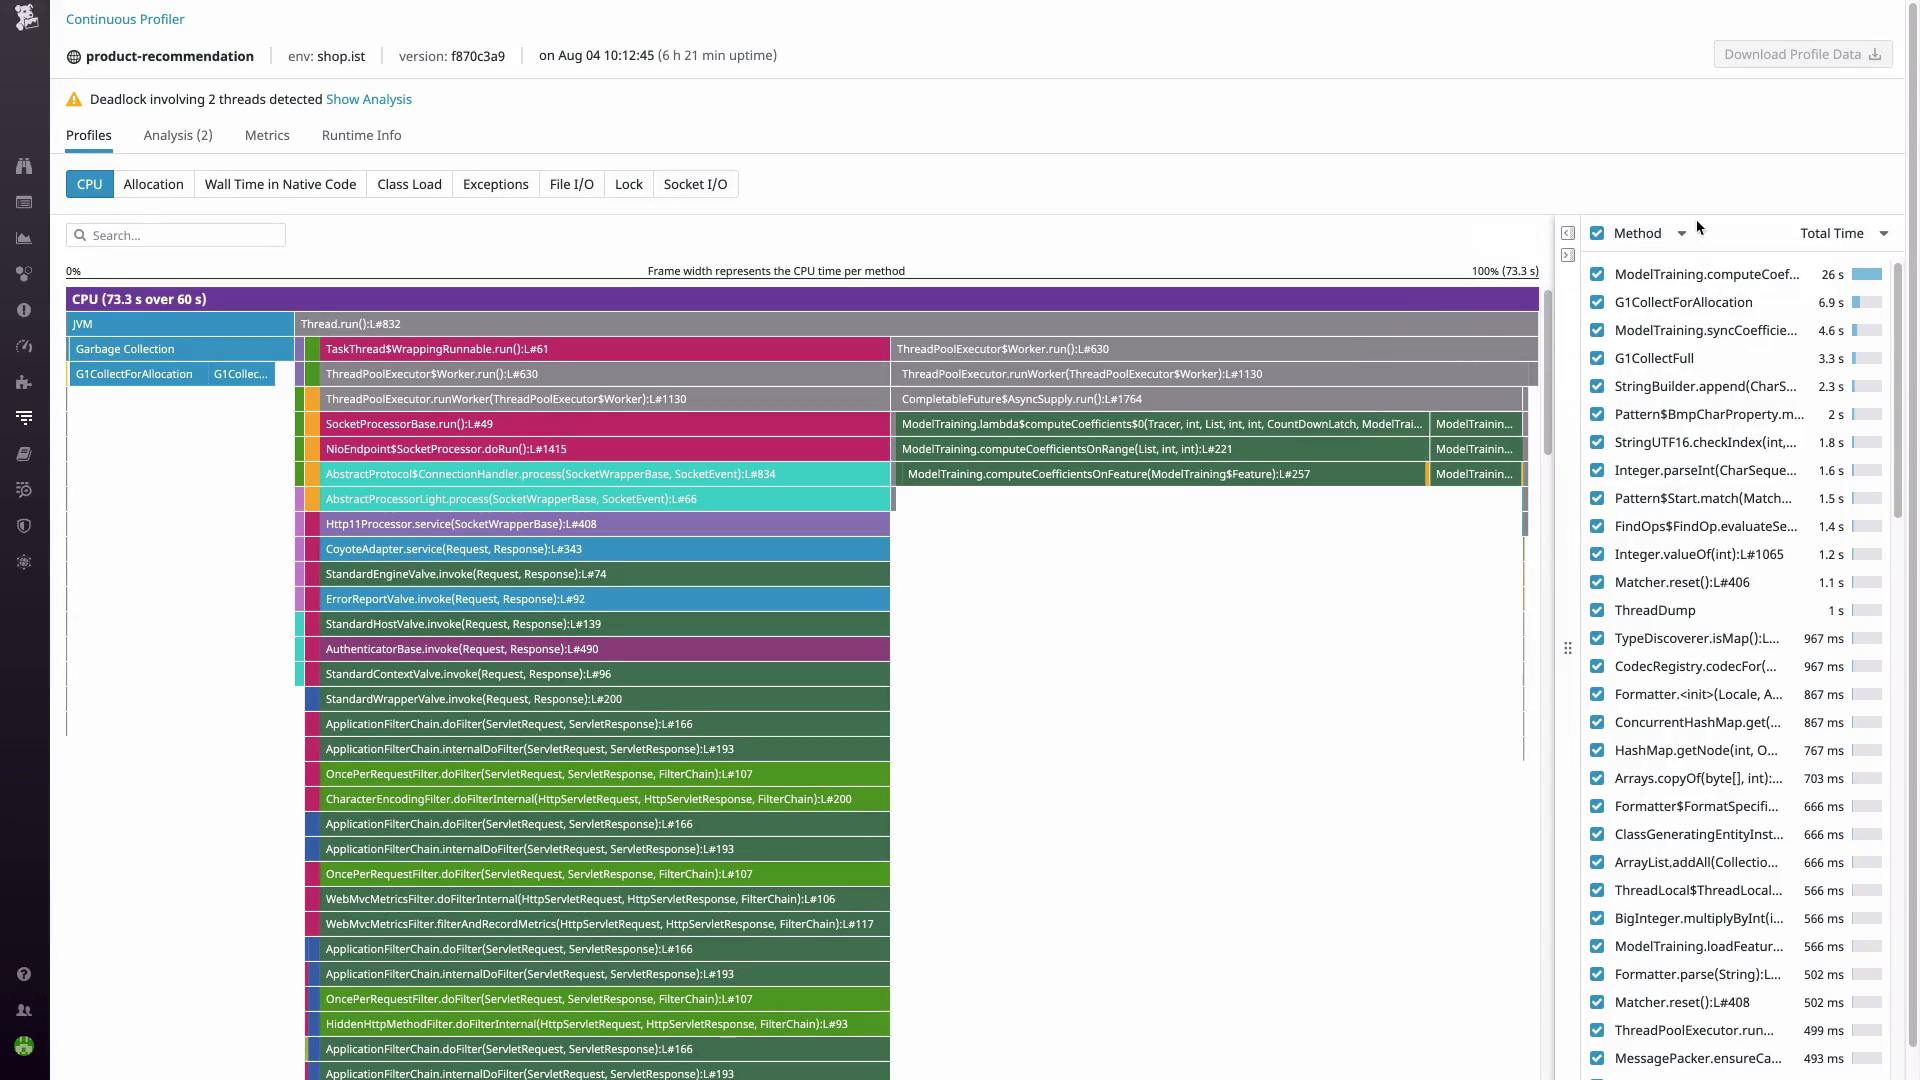Viewport: 1920px width, 1080px height.
Task: Open Security Monitoring via the shield icon
Action: 24,526
